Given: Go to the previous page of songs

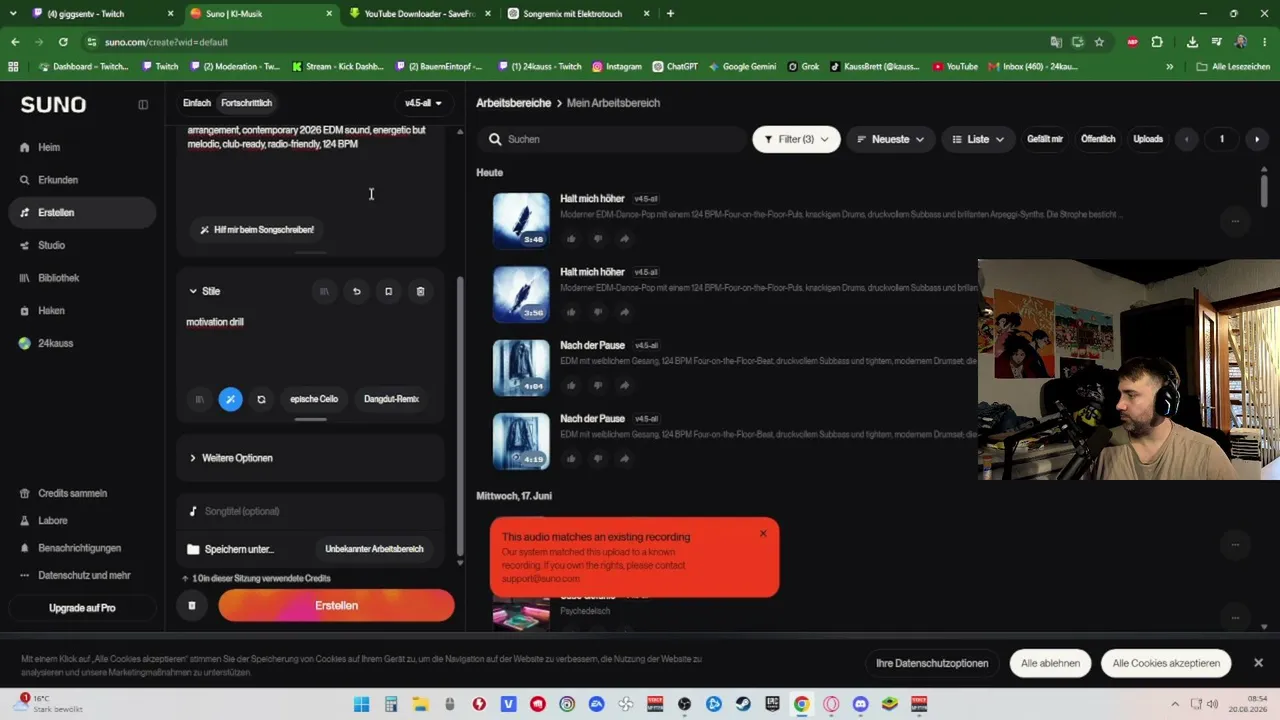Looking at the screenshot, I should [1187, 139].
